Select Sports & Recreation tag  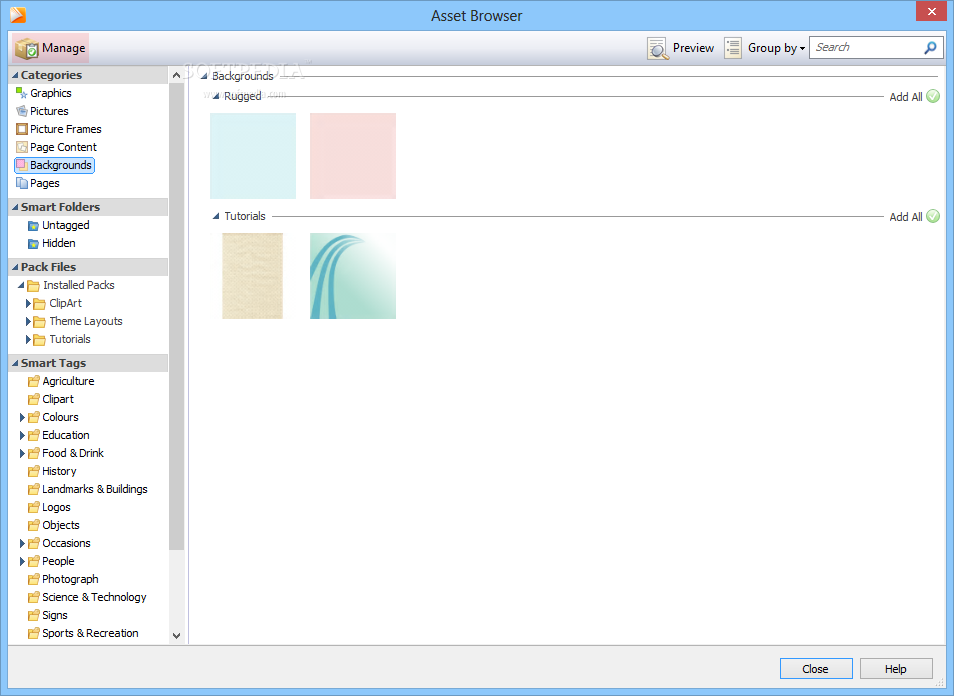(90, 633)
